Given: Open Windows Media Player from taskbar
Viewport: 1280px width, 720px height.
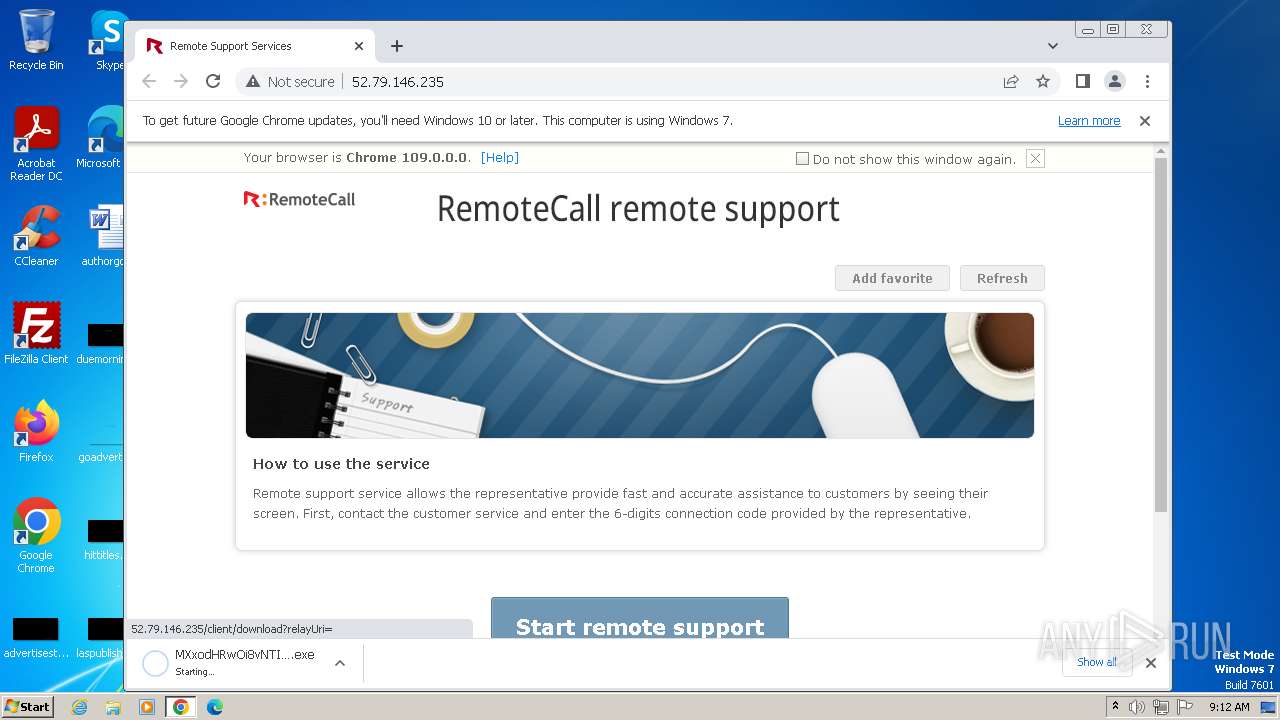Looking at the screenshot, I should click(147, 707).
